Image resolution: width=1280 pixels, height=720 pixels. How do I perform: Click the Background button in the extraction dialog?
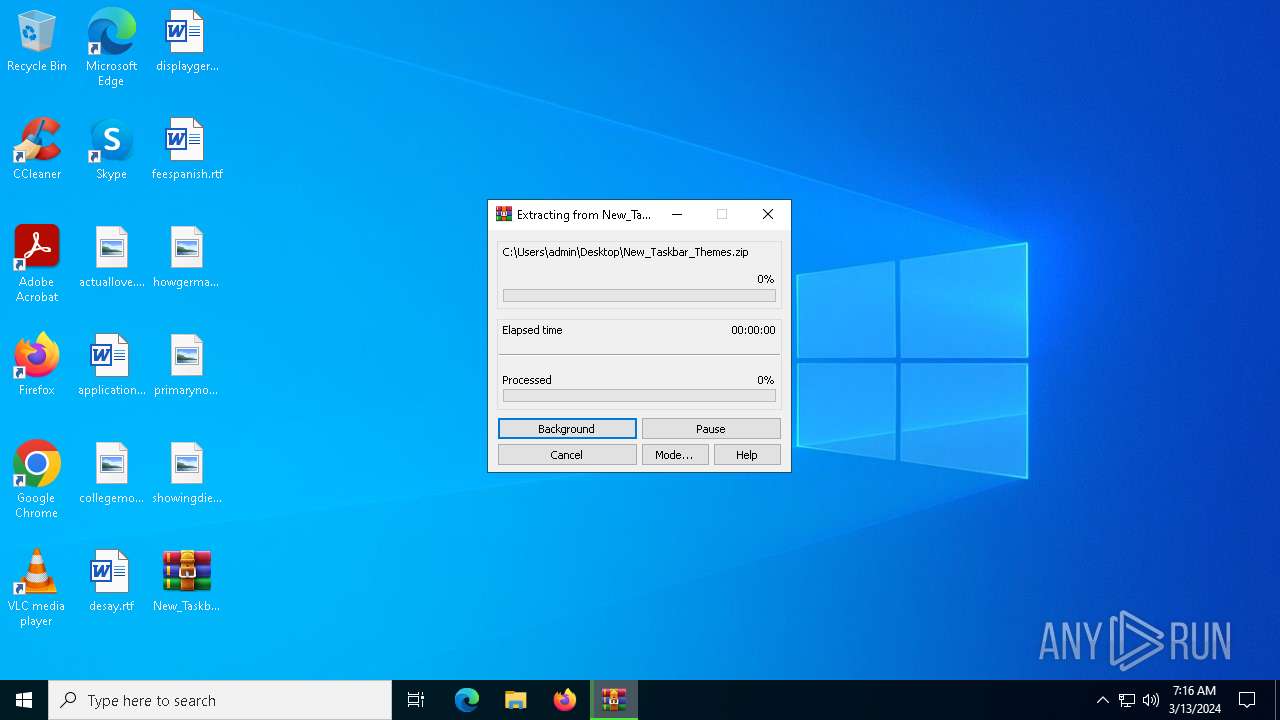tap(567, 429)
